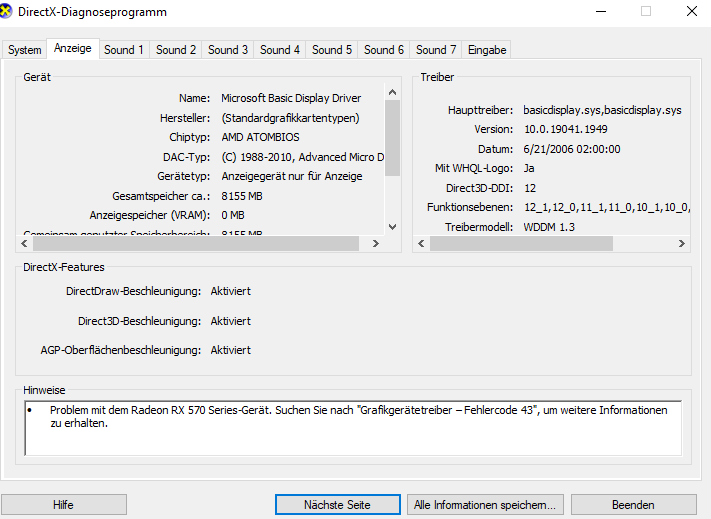Switch to the Eingabe tab
Image resolution: width=711 pixels, height=519 pixels.
pyautogui.click(x=487, y=50)
